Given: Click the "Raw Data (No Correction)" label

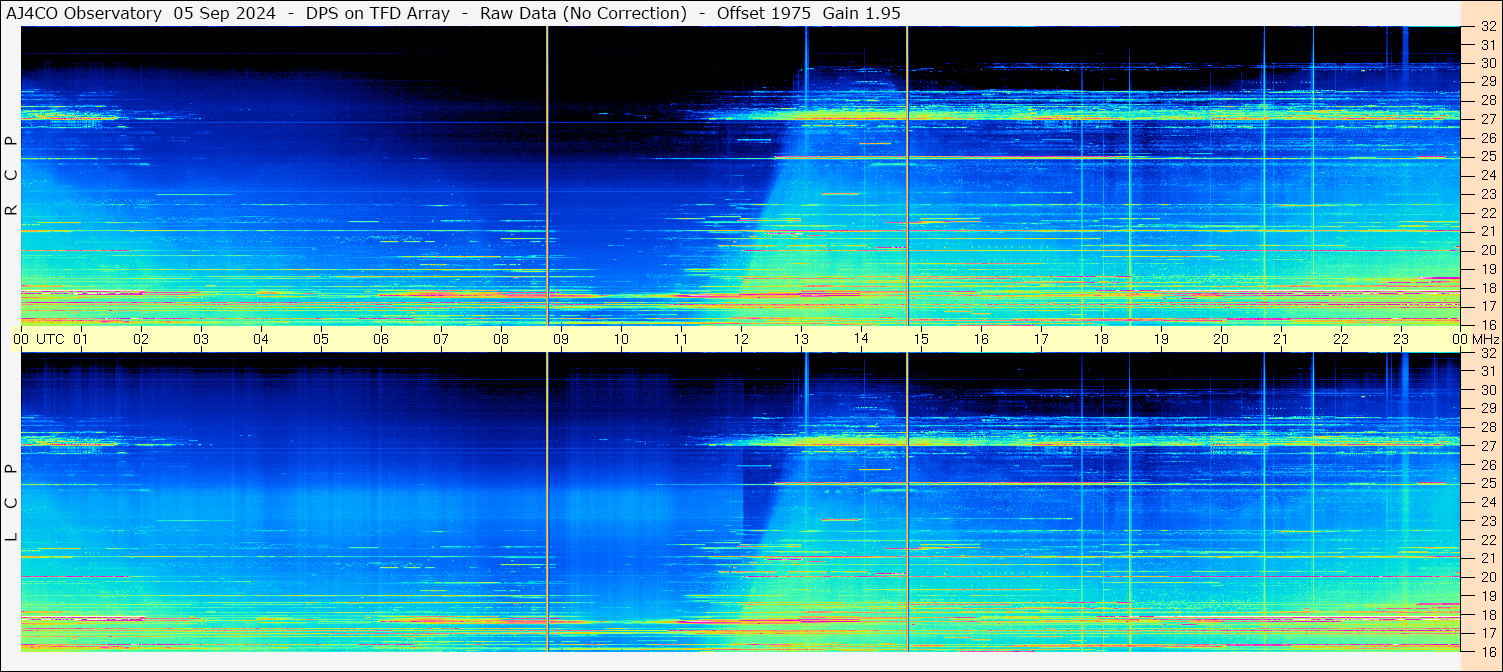Looking at the screenshot, I should click(583, 13).
